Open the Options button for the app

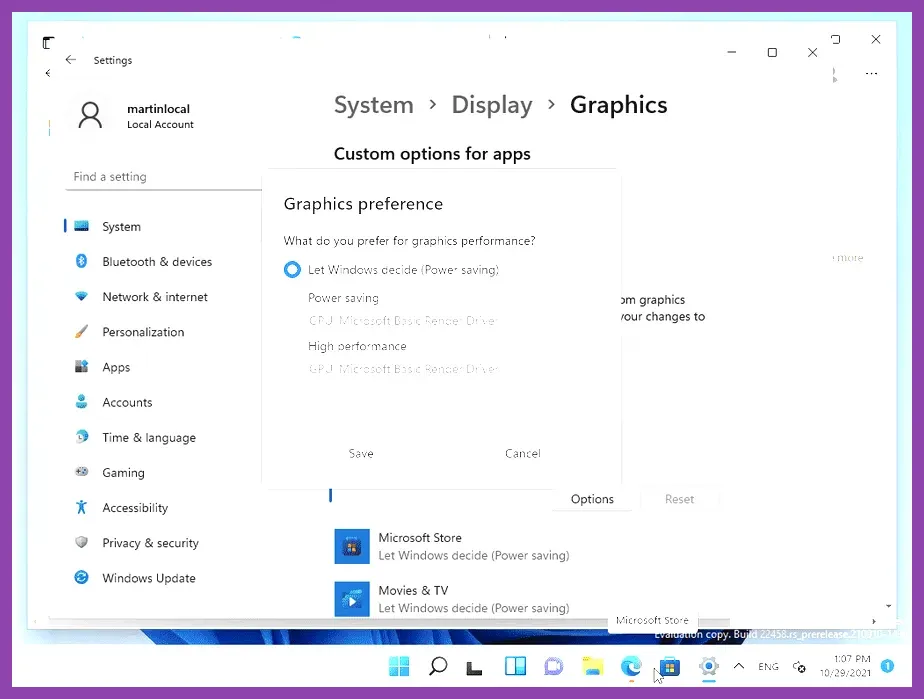click(592, 499)
